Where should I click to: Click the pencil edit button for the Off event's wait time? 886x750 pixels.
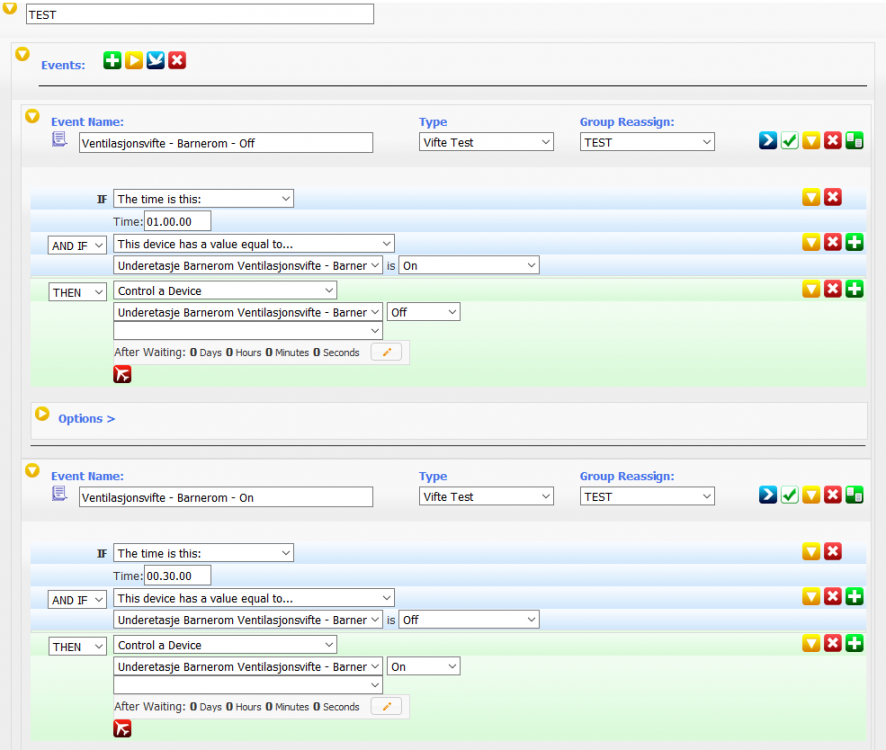(386, 352)
